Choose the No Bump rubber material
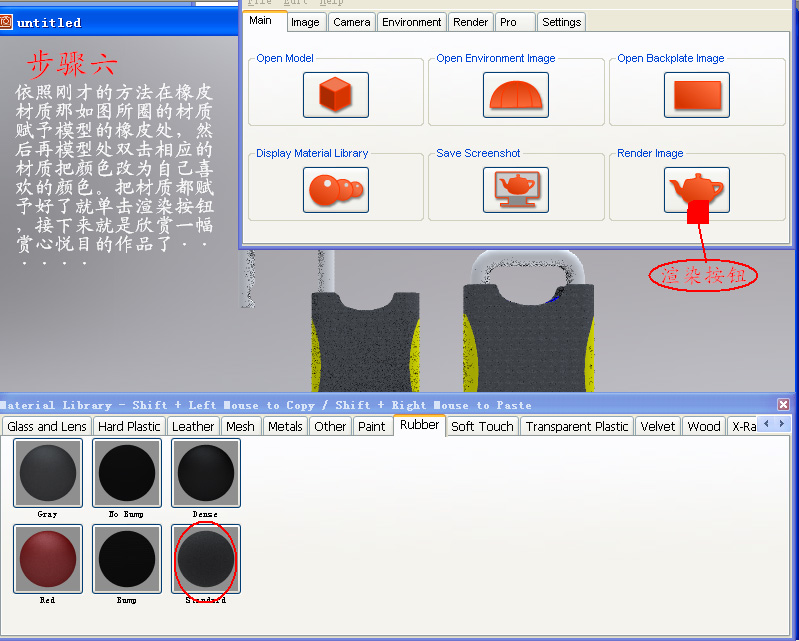The image size is (799, 641). point(127,473)
